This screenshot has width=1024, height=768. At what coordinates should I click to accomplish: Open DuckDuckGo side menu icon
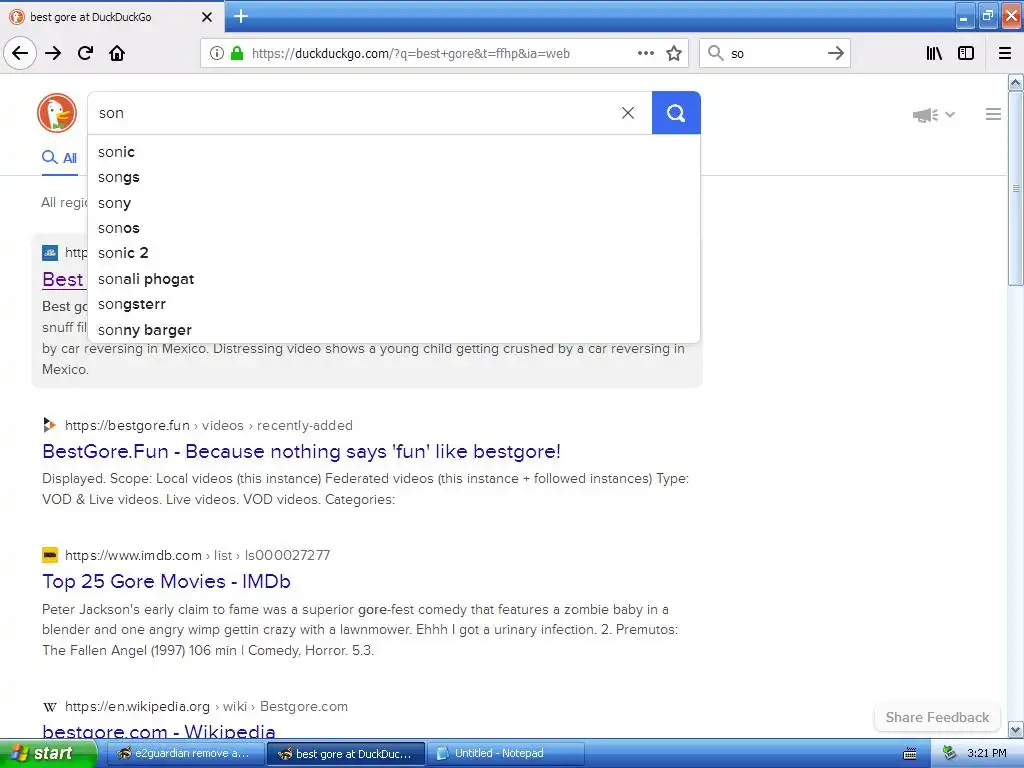point(993,114)
